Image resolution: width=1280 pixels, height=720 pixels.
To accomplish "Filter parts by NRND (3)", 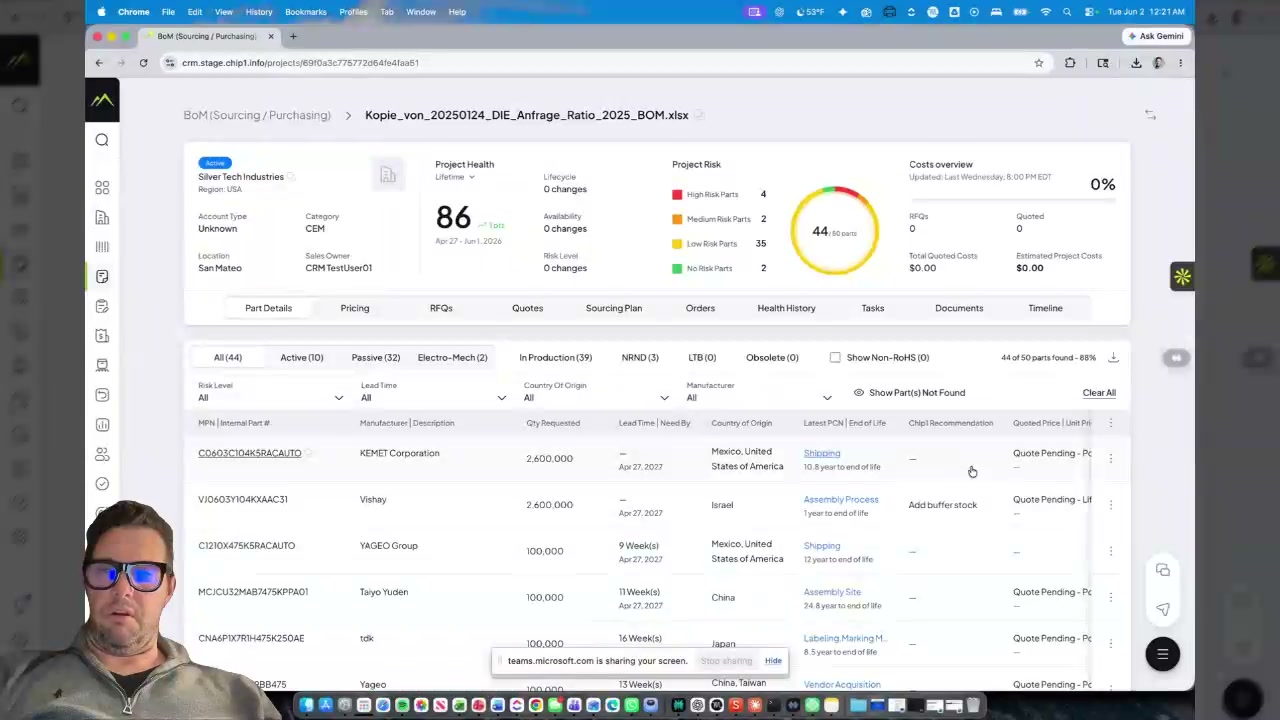I will click(640, 358).
